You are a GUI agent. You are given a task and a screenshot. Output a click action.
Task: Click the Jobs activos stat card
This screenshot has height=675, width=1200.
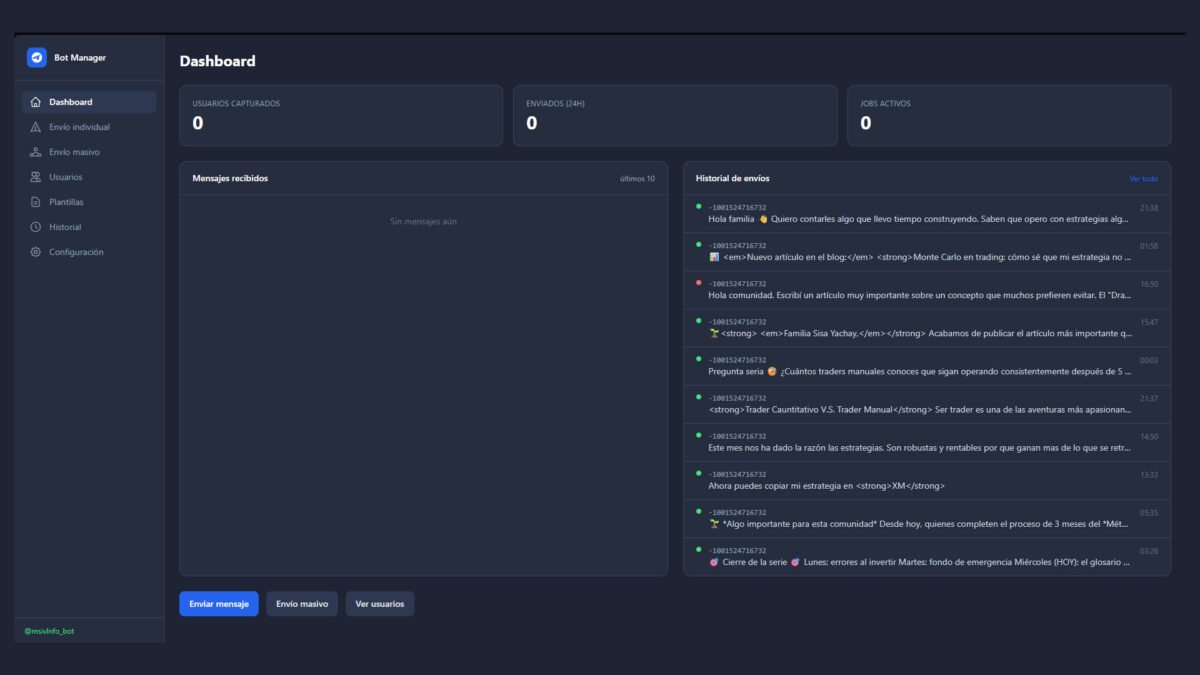pyautogui.click(x=1009, y=116)
